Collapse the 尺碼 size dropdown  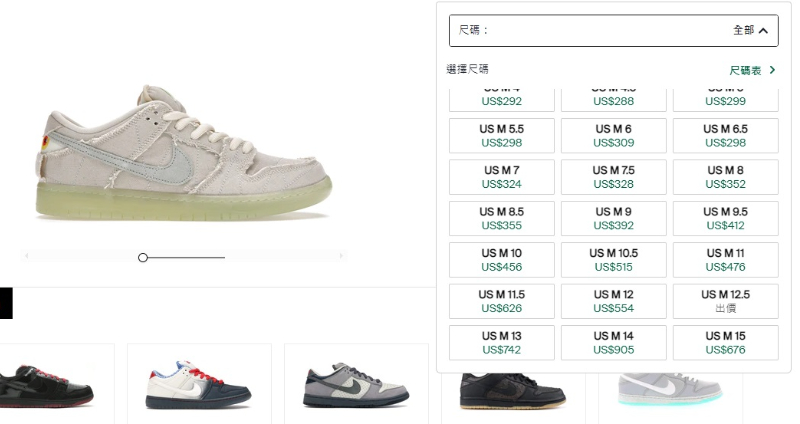point(613,31)
